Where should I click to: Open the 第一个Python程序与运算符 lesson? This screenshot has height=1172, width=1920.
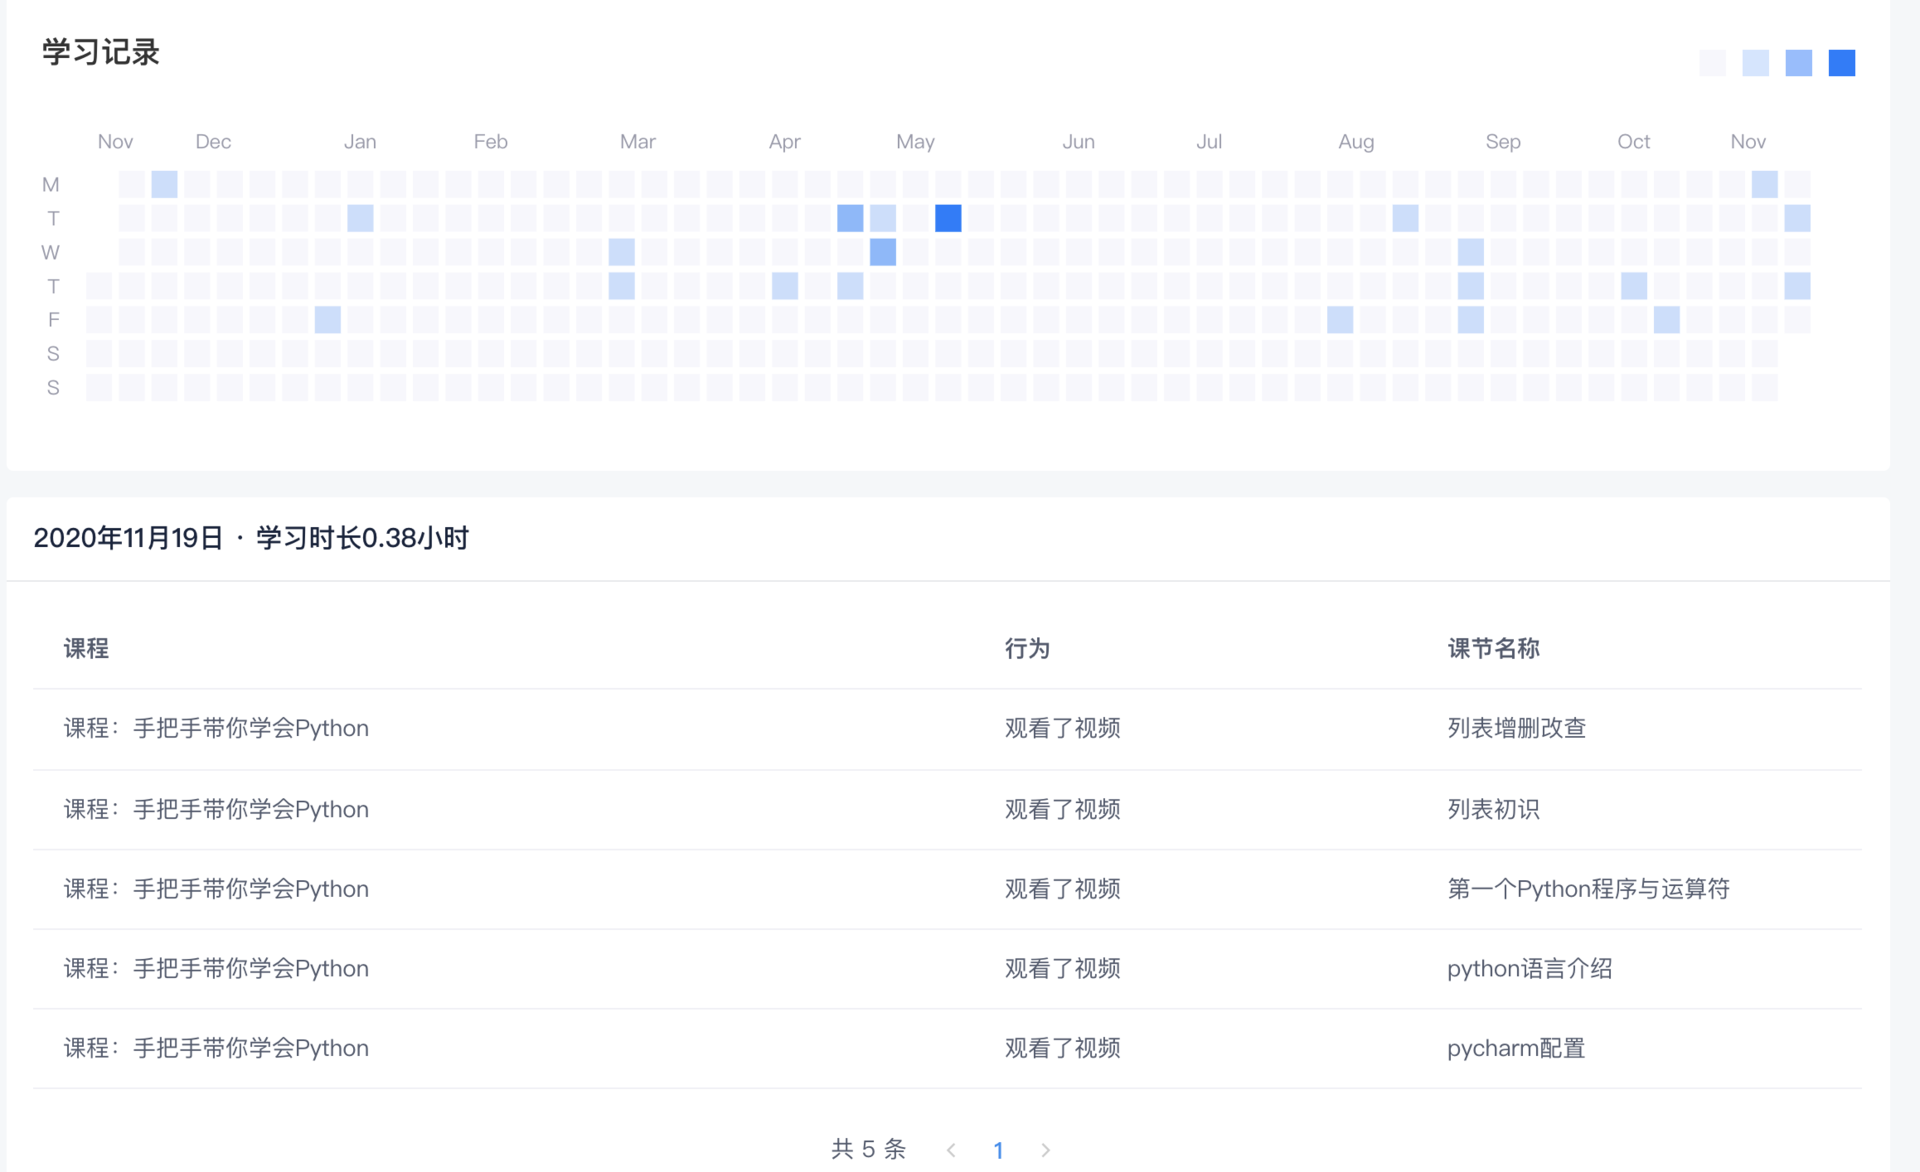[x=1588, y=889]
